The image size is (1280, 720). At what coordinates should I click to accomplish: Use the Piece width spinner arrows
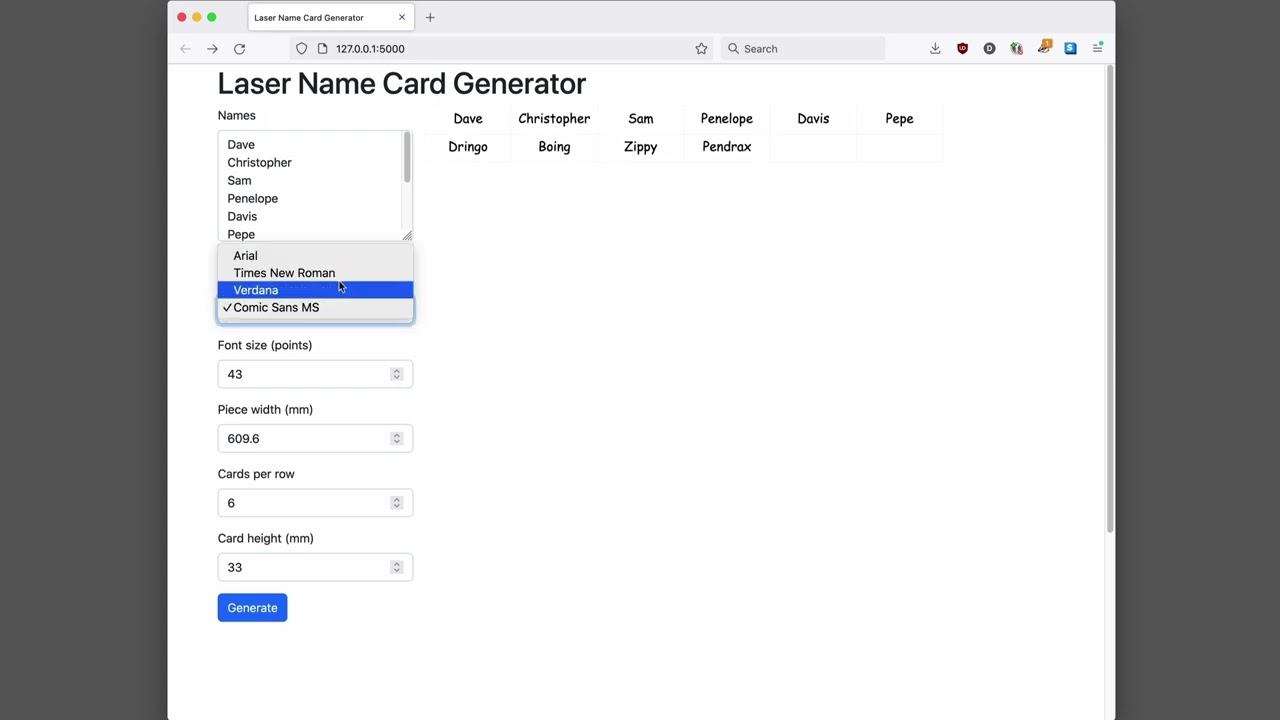click(x=396, y=438)
